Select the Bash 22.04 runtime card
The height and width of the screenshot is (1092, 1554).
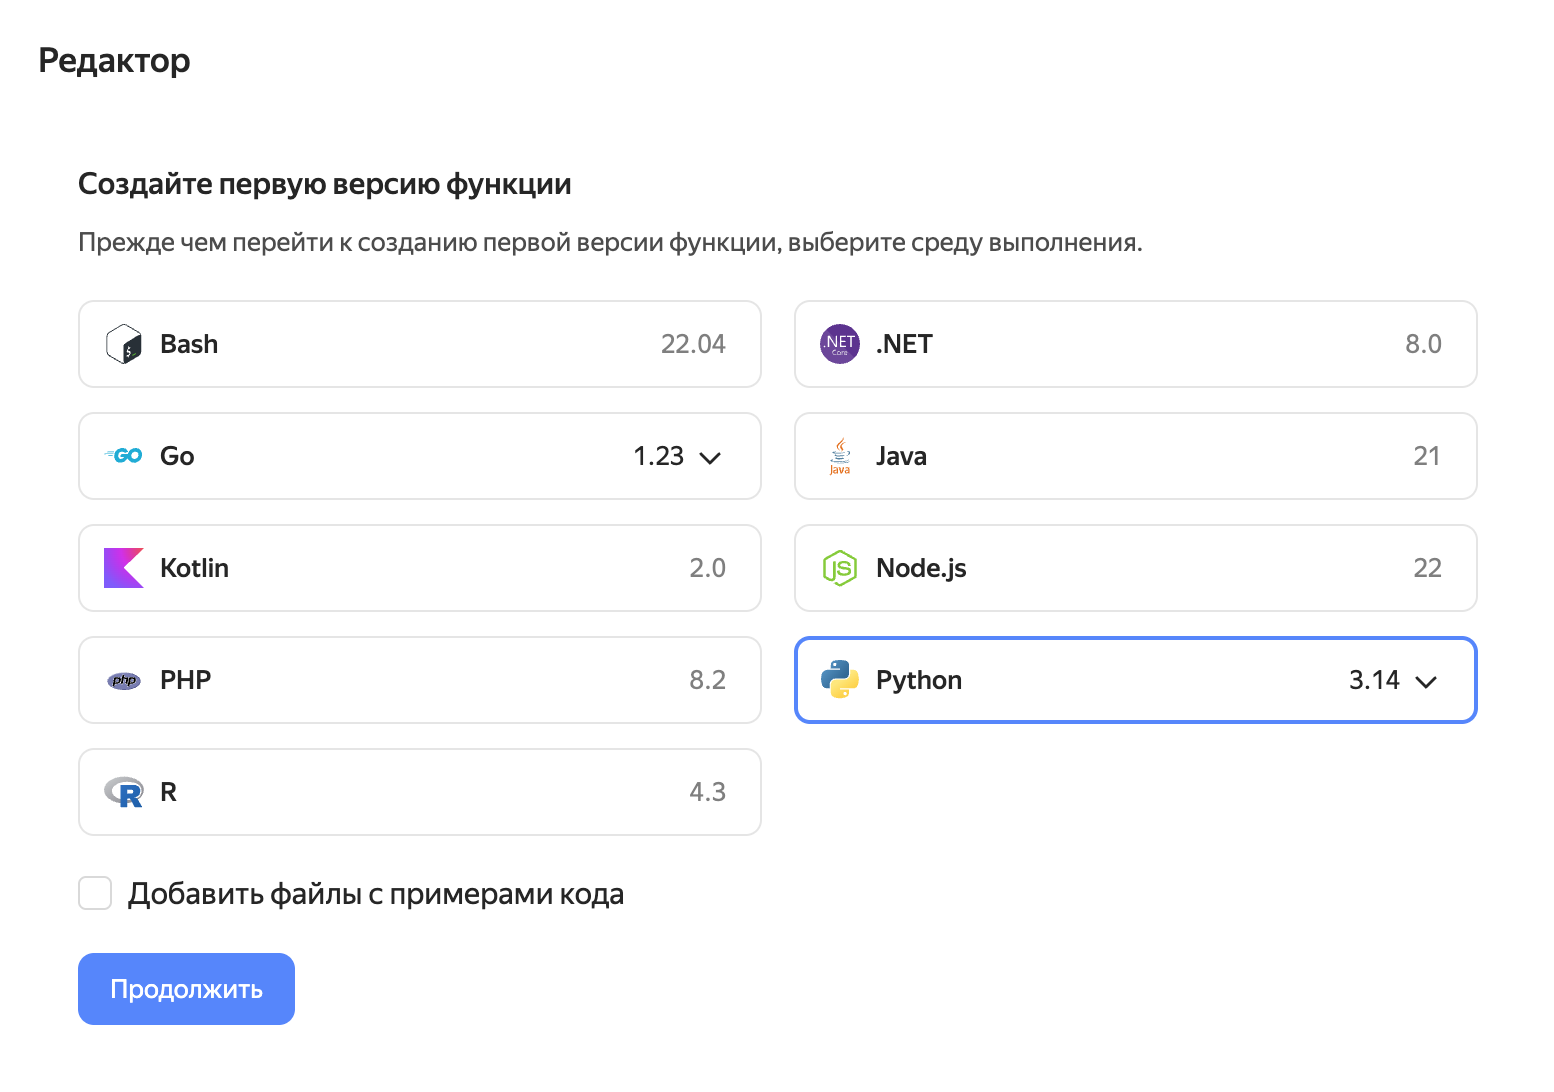click(420, 344)
